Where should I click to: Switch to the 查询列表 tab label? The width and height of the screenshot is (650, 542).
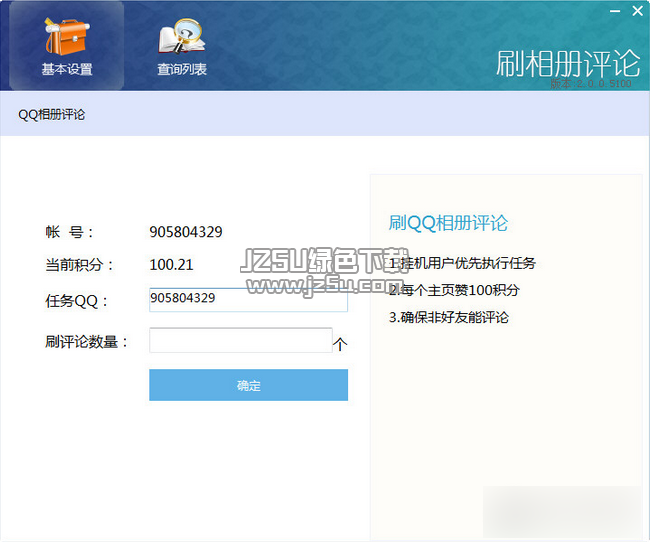182,69
